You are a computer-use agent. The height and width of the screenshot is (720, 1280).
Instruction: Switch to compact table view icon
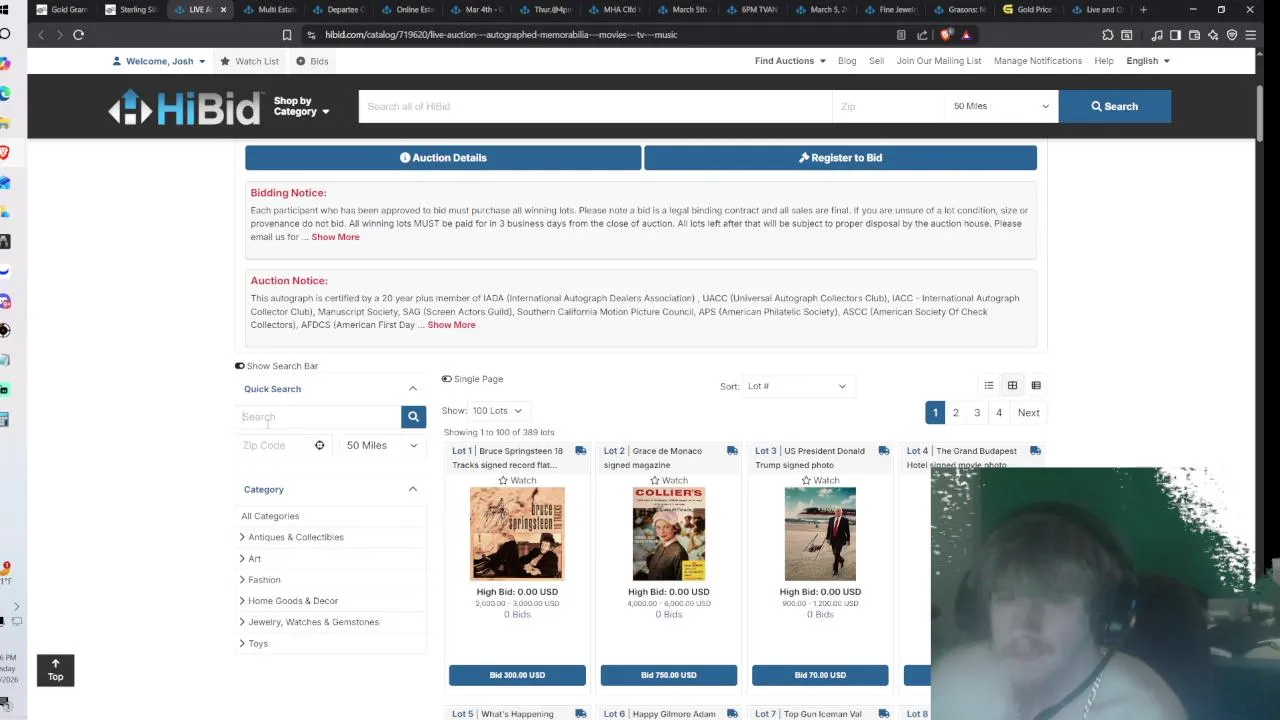coord(1036,385)
